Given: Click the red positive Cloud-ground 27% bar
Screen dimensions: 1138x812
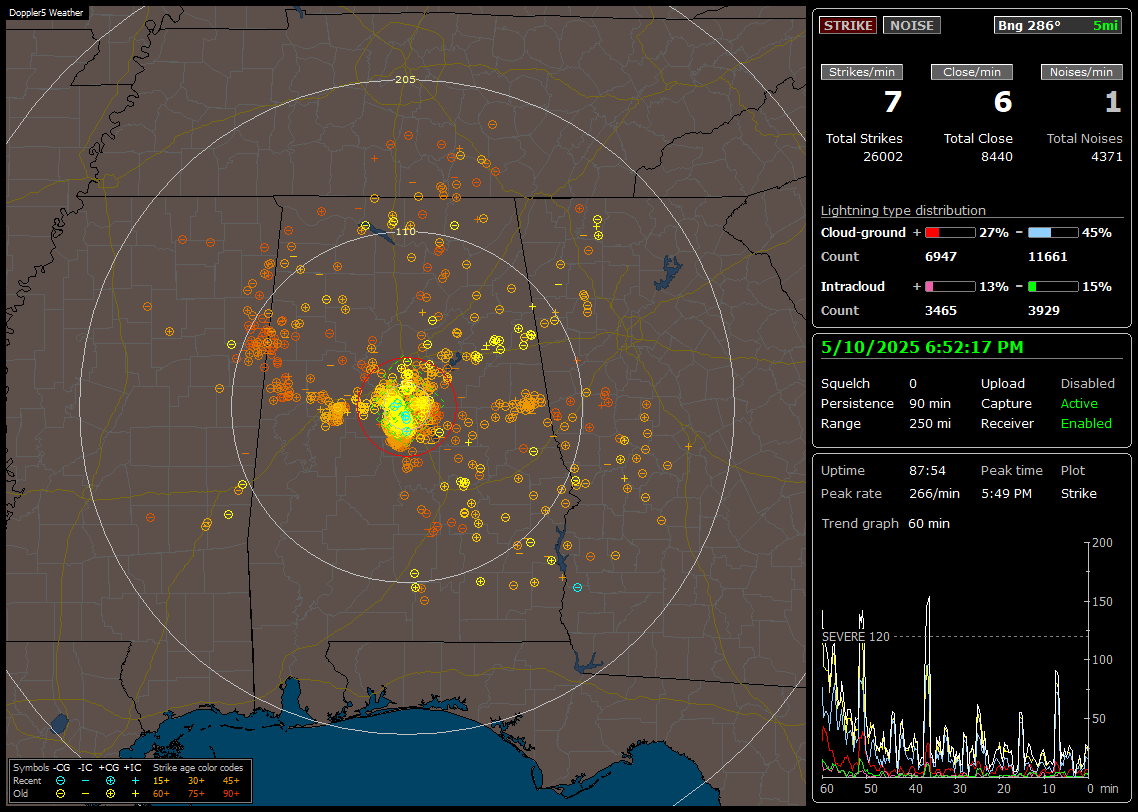Looking at the screenshot, I should (950, 233).
